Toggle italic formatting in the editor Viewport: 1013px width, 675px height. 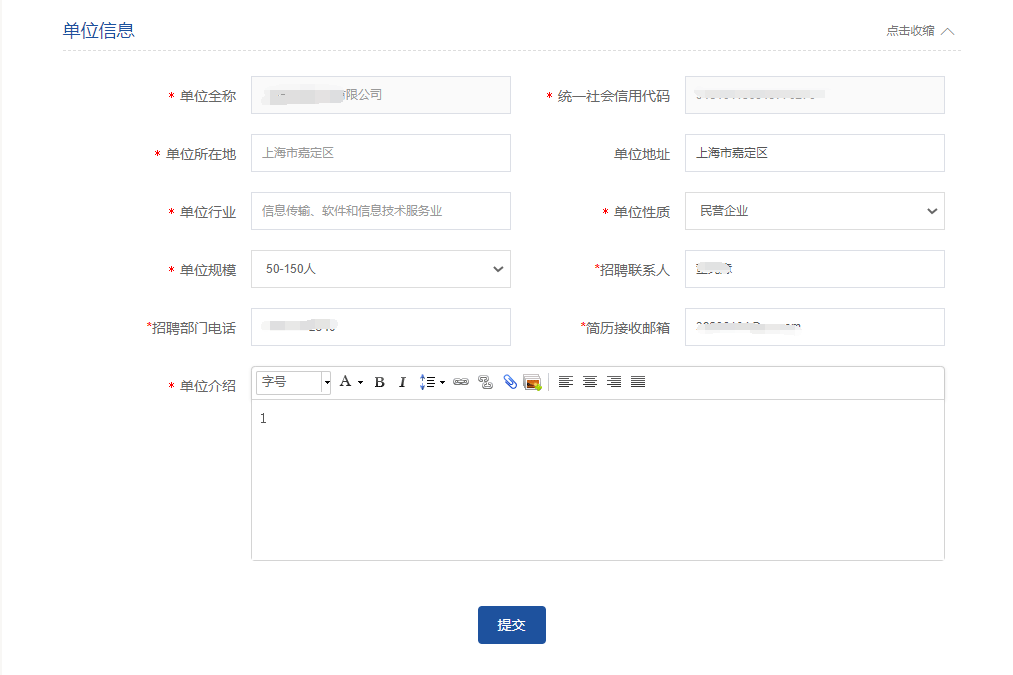[x=402, y=382]
